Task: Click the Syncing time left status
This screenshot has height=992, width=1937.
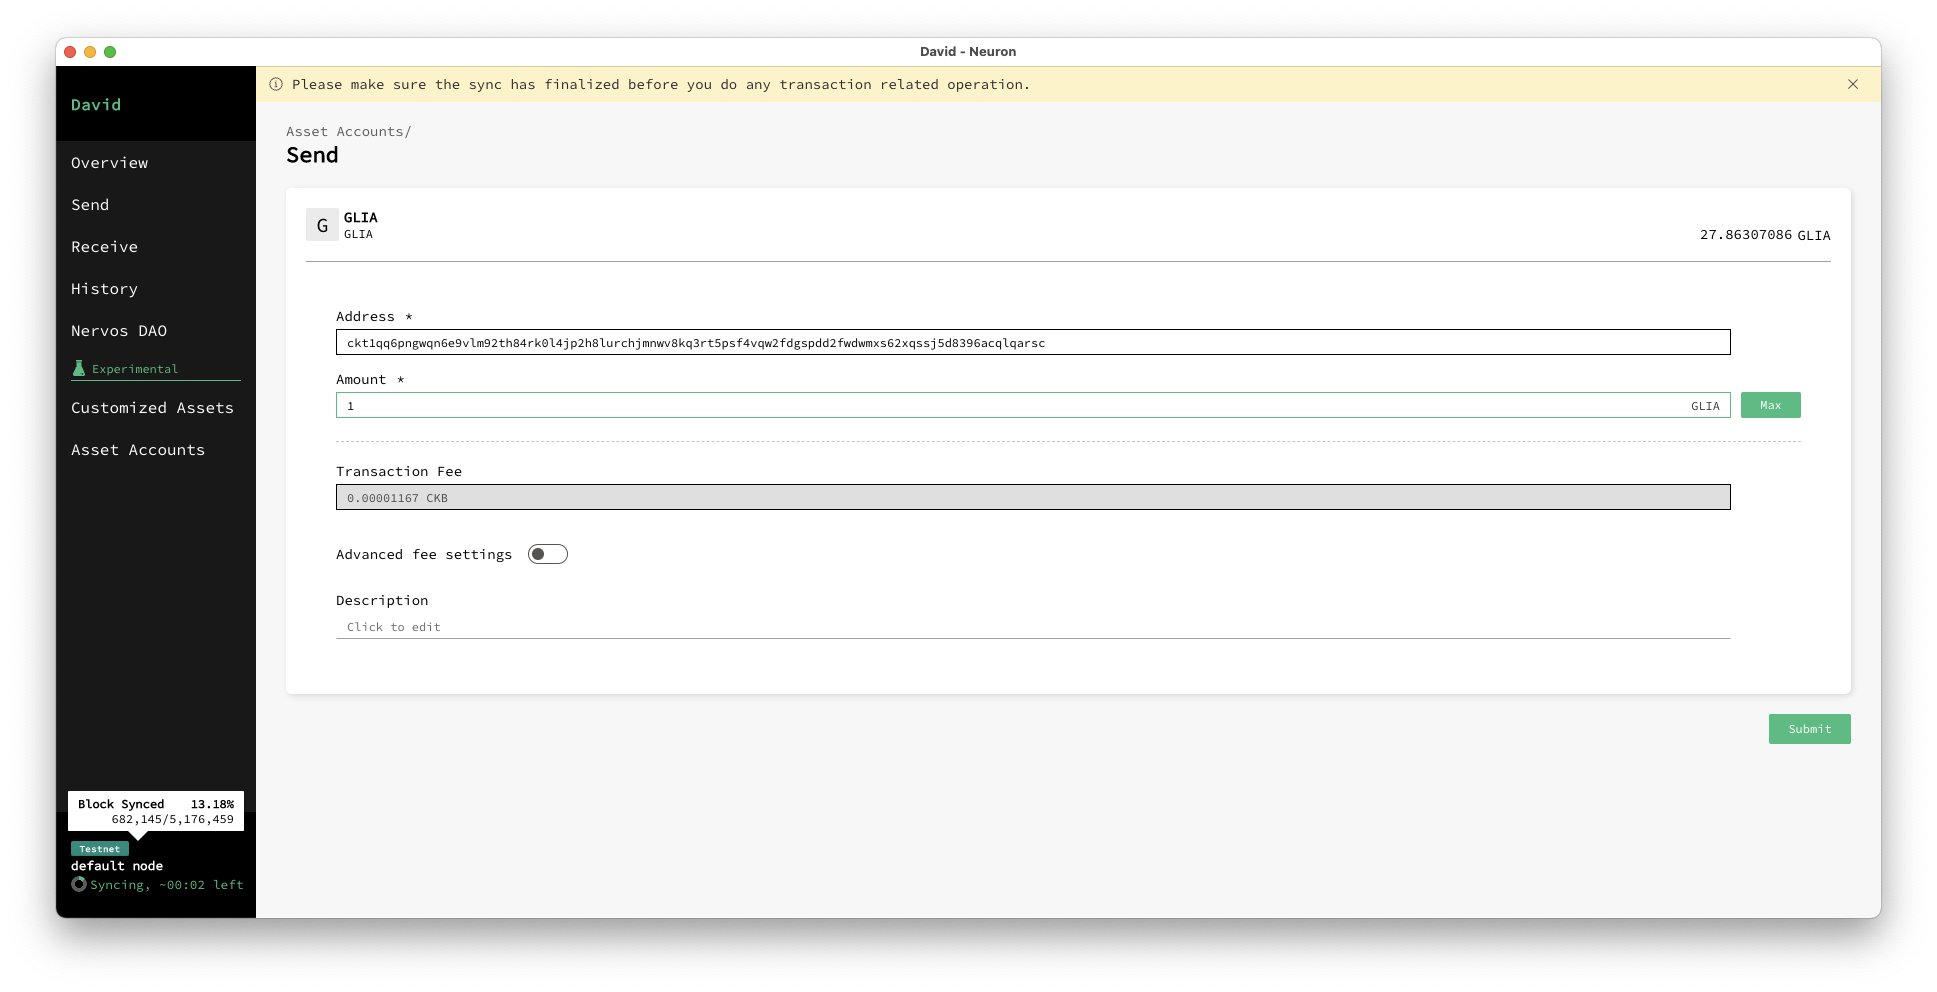Action: coord(167,885)
